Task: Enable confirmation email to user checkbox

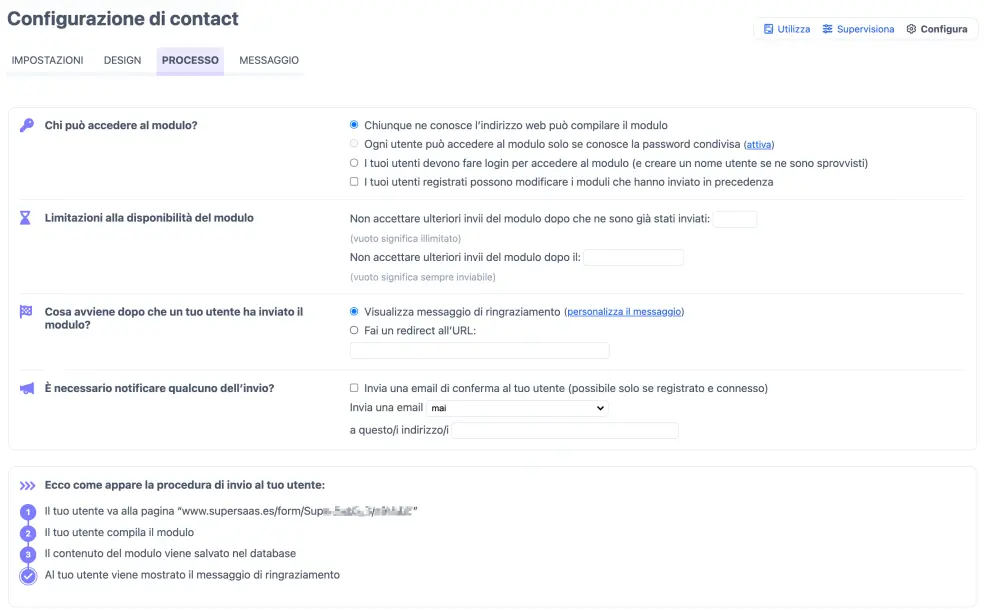Action: (354, 388)
